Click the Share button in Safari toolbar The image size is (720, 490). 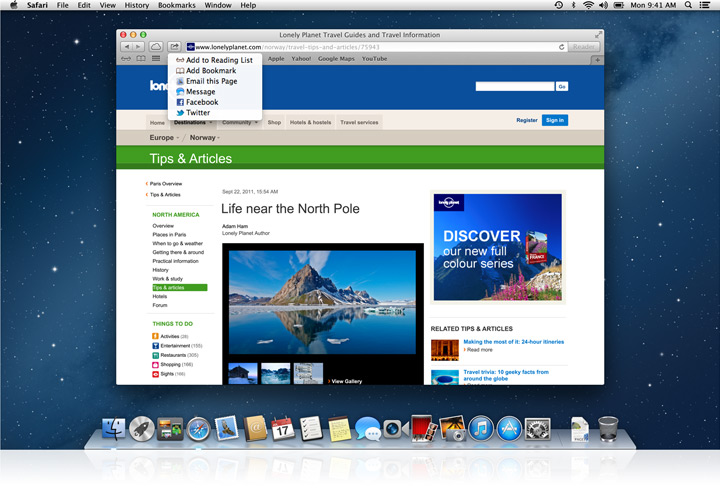tap(174, 47)
